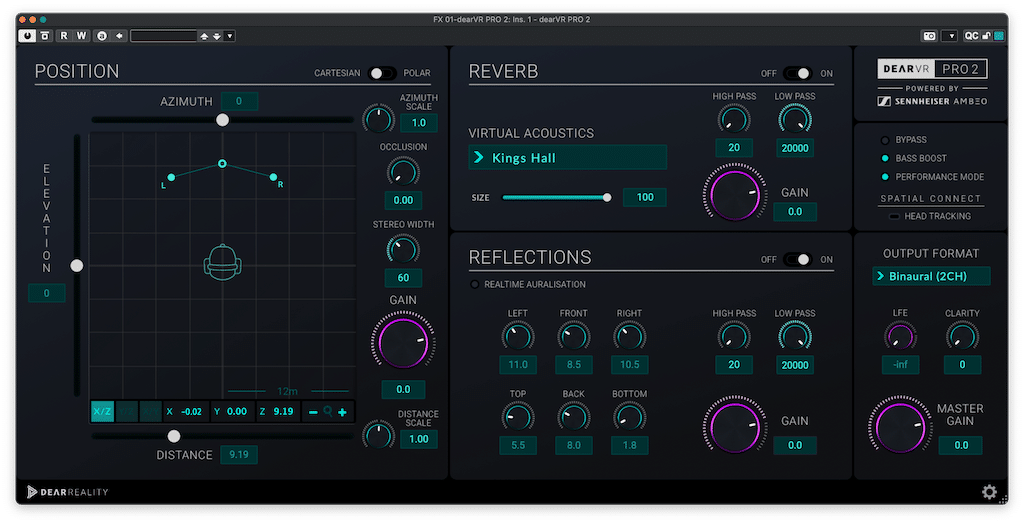The image size is (1024, 523).
Task: Click the Distance value field showing 9.19
Action: point(239,454)
